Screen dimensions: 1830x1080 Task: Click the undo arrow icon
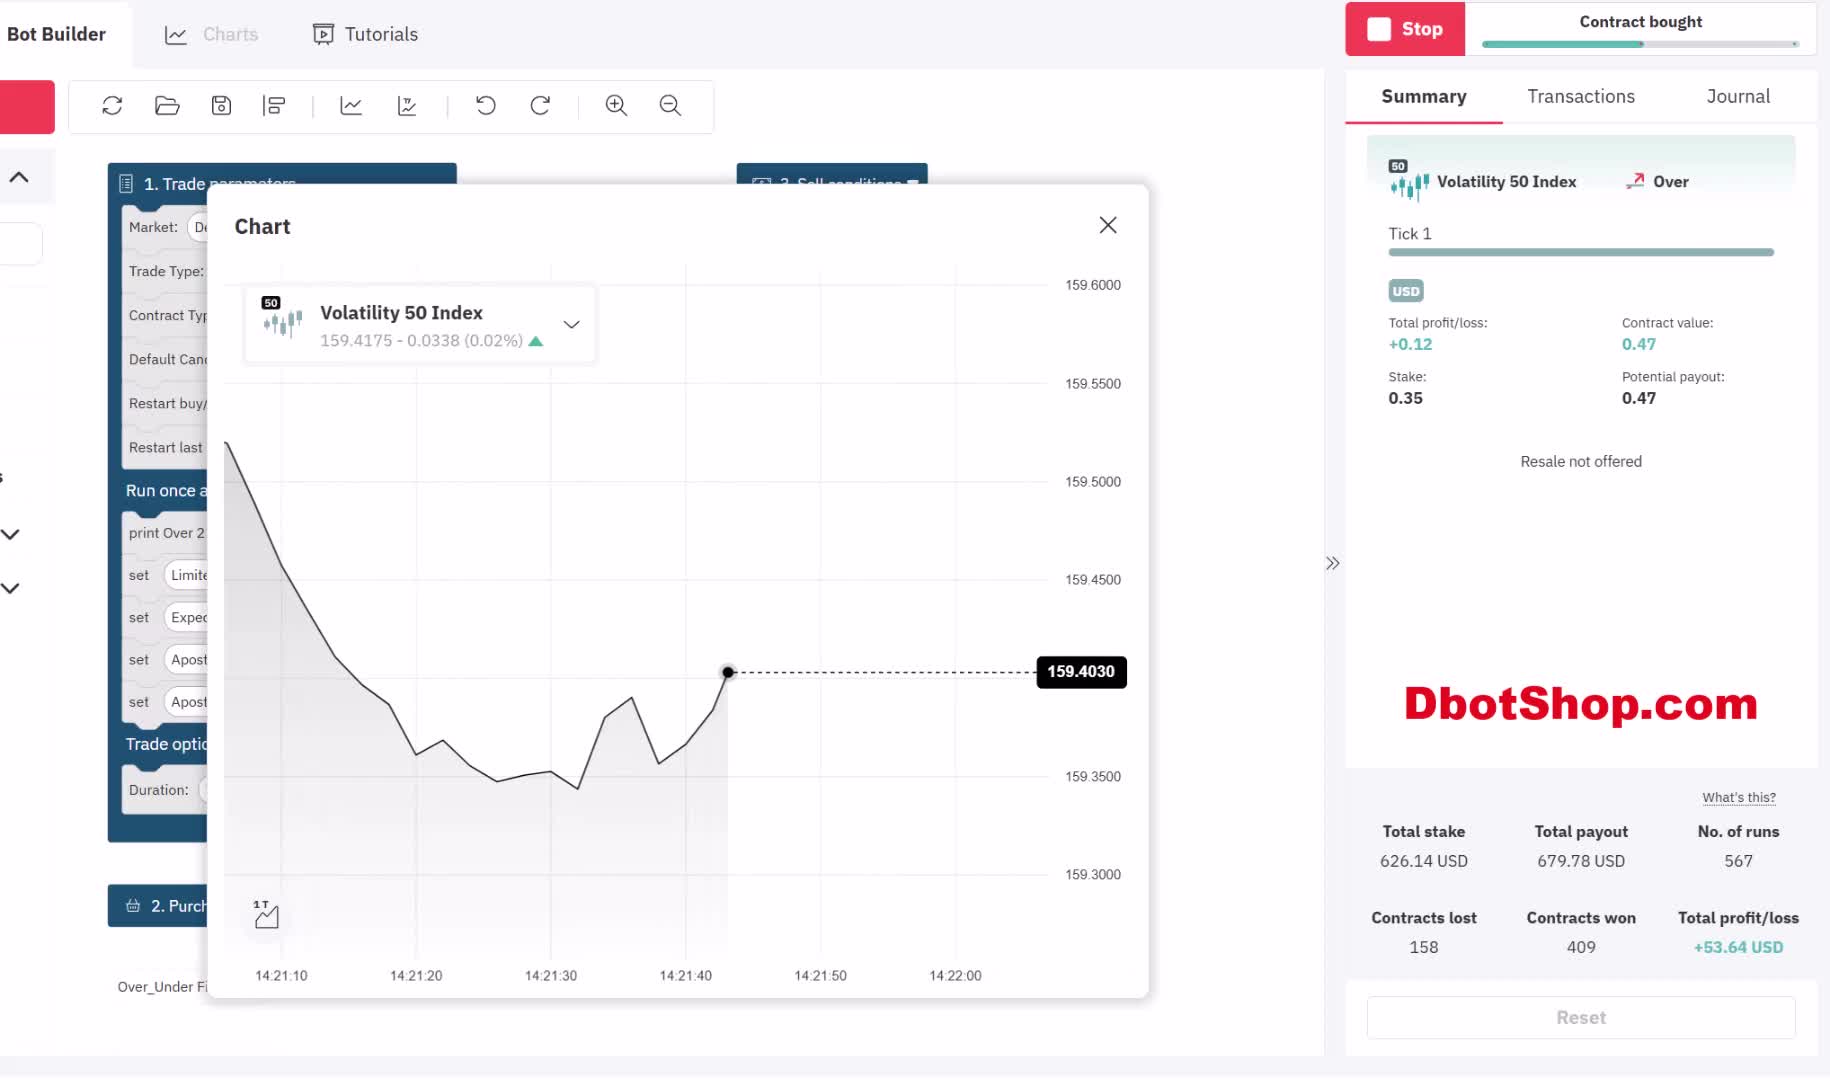[x=486, y=106]
